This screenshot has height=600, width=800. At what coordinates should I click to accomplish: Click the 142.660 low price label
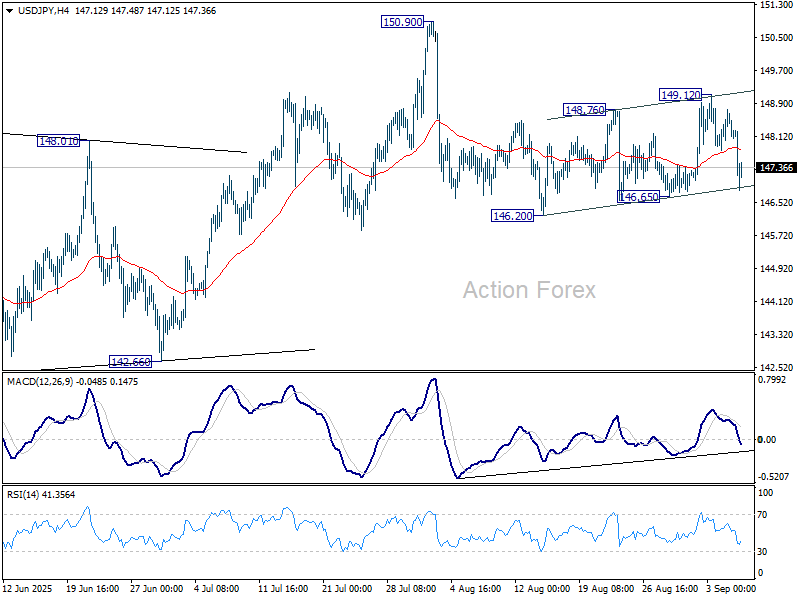pyautogui.click(x=130, y=362)
